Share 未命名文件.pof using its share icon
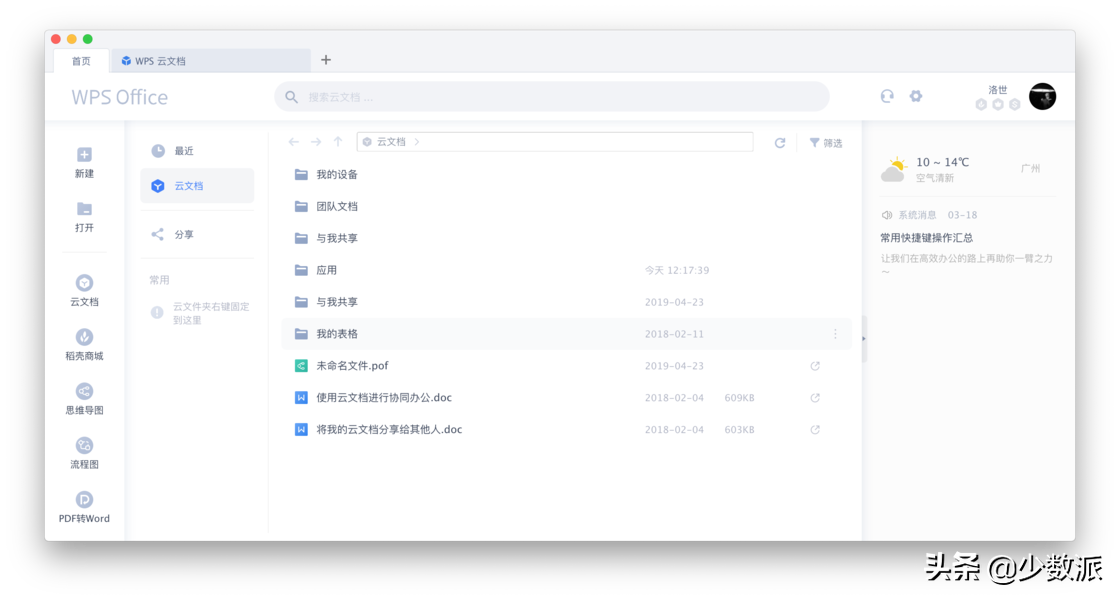 click(x=815, y=366)
